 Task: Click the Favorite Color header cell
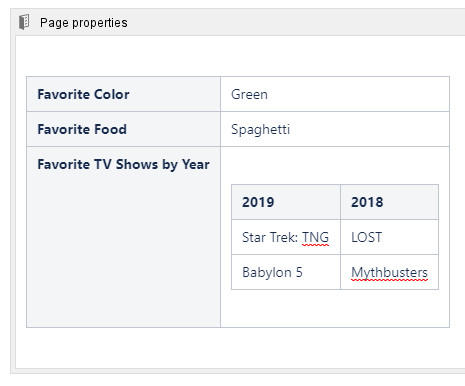123,94
